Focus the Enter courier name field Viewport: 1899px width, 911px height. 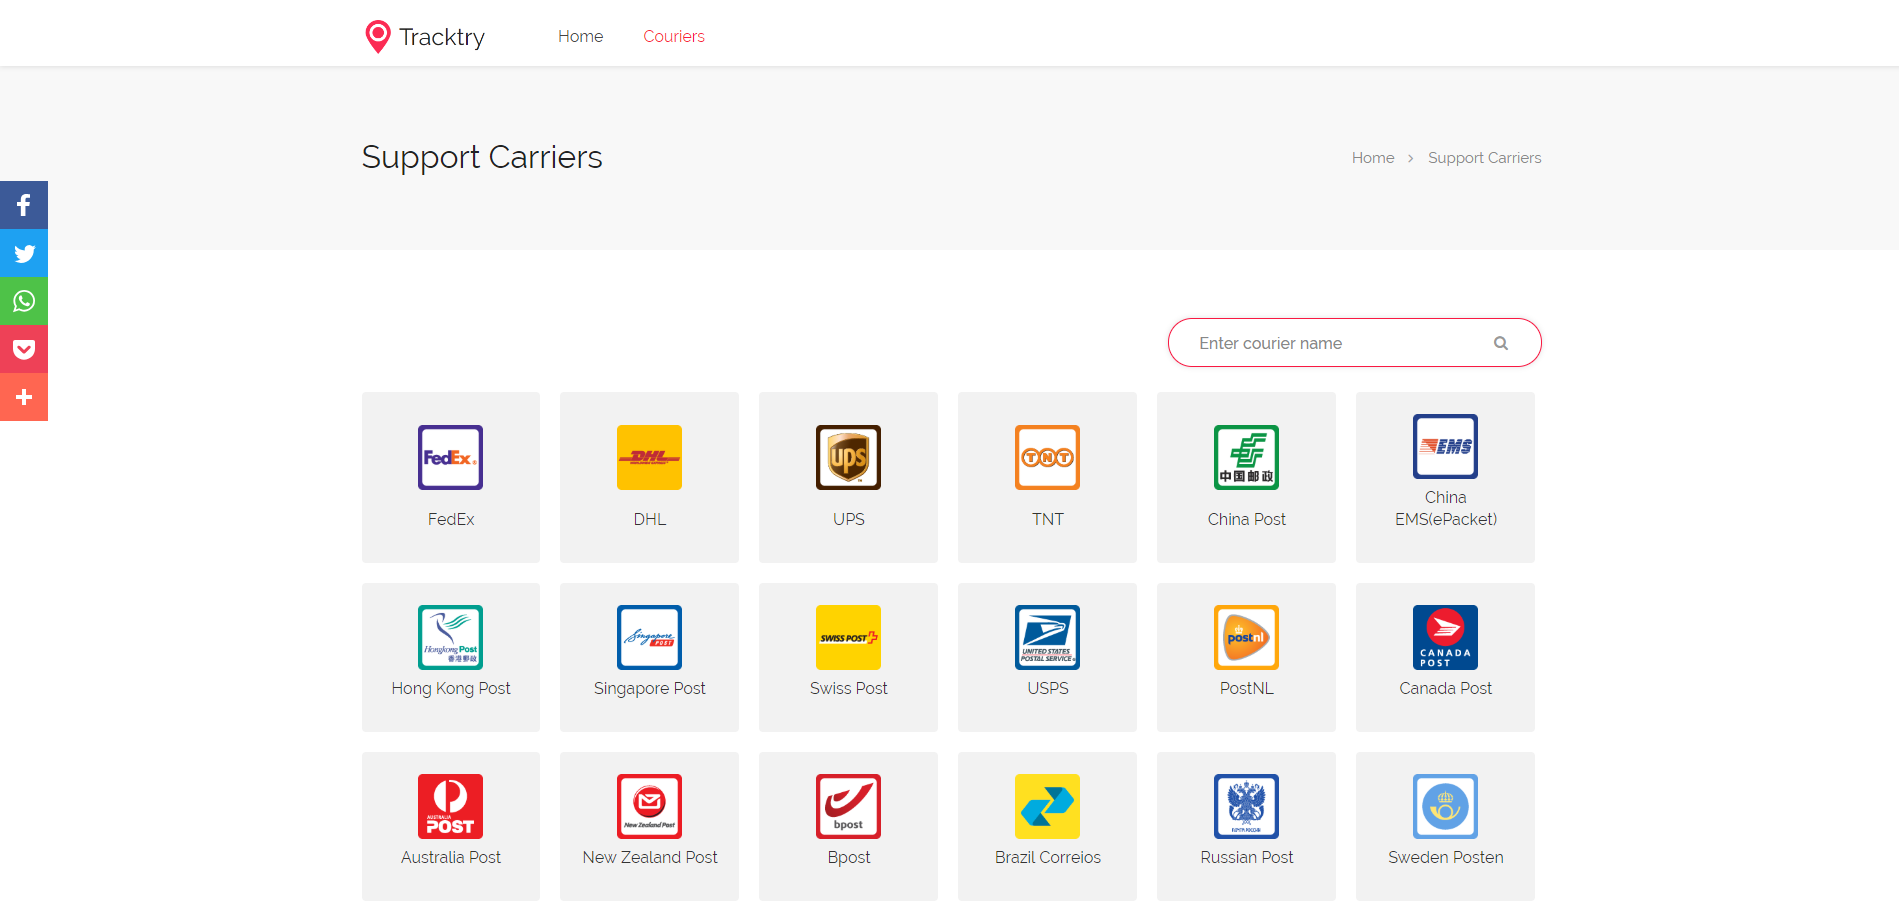1354,343
